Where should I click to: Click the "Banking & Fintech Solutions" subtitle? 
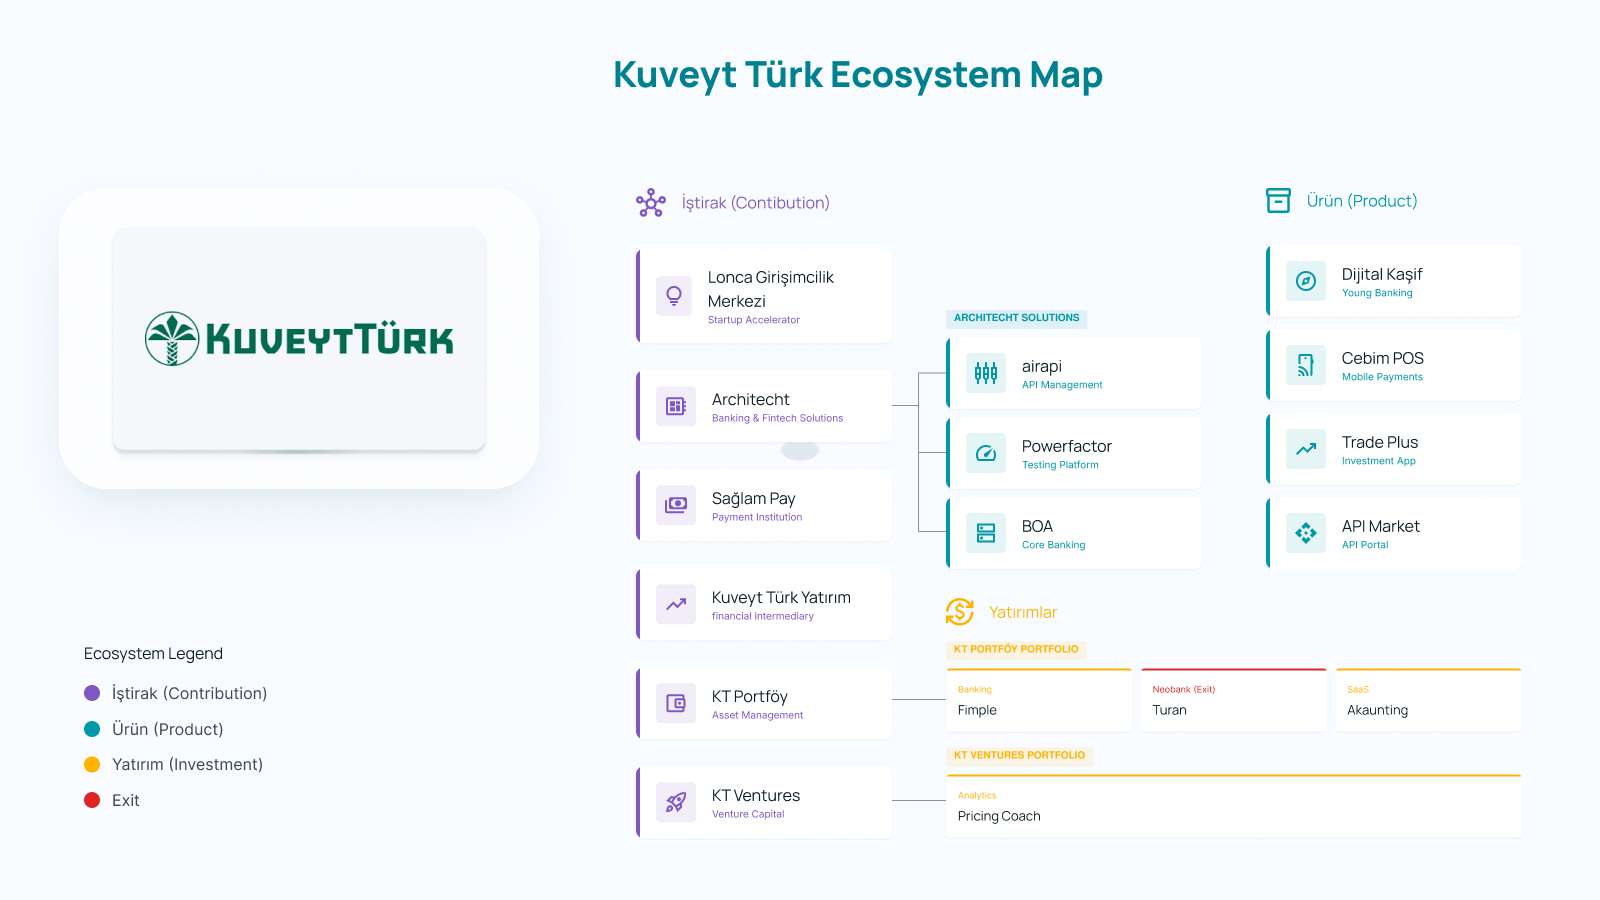tap(777, 418)
